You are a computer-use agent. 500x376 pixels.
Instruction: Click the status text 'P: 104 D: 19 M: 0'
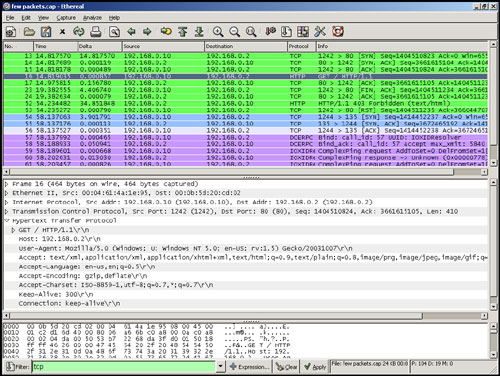point(432,364)
